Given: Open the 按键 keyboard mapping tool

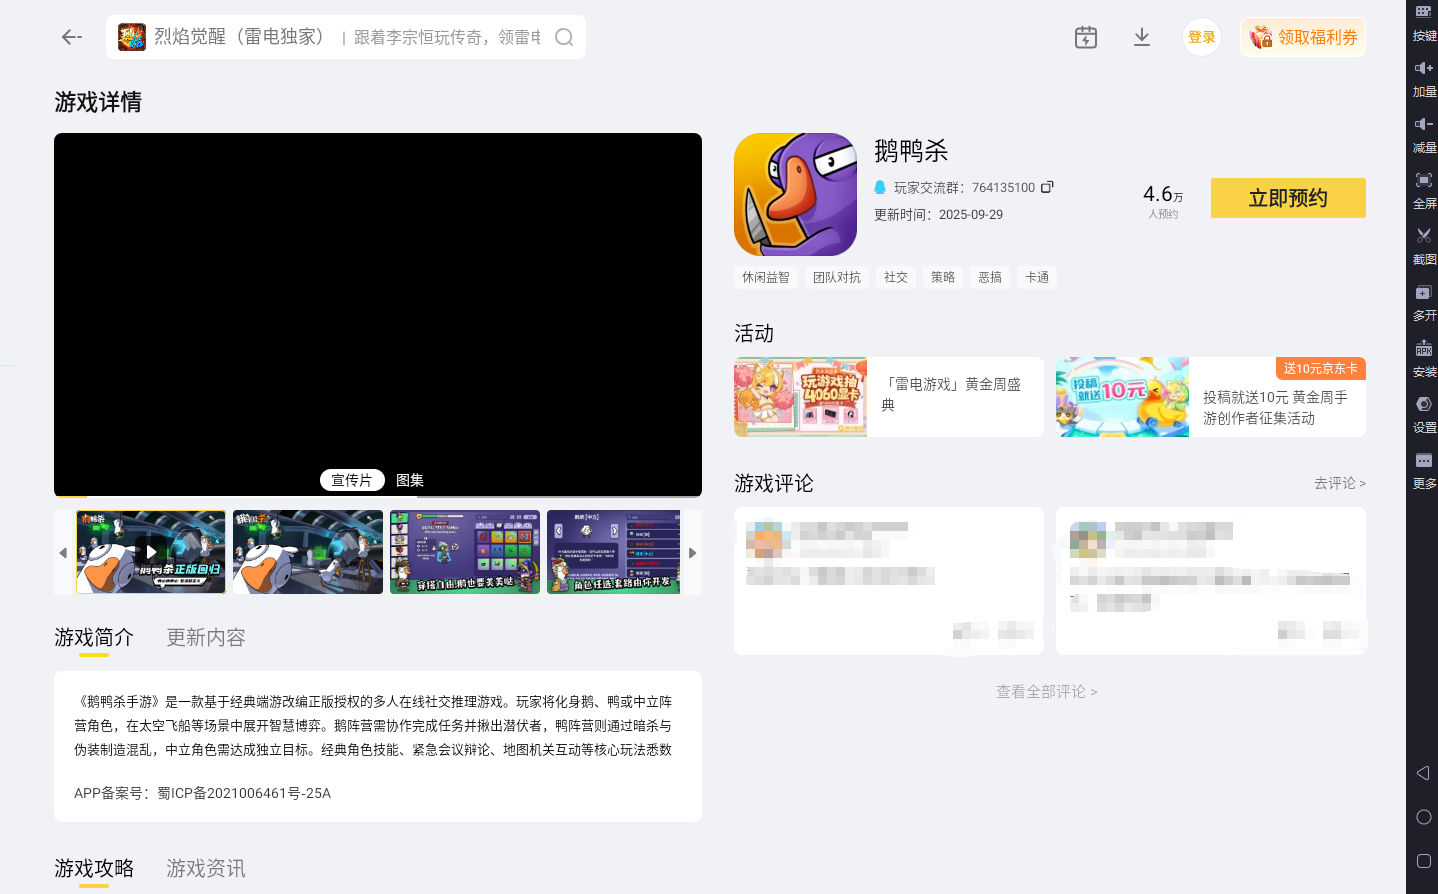Looking at the screenshot, I should click(1425, 20).
